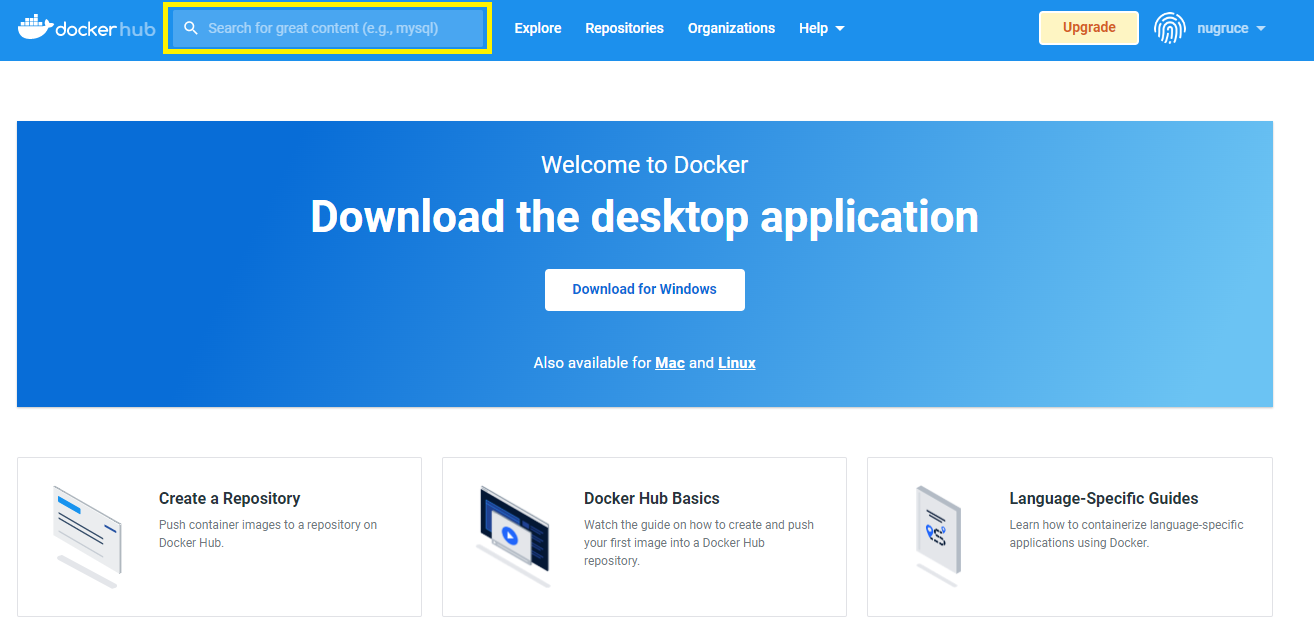The height and width of the screenshot is (628, 1314).
Task: Focus the search for great content field
Action: (x=327, y=28)
